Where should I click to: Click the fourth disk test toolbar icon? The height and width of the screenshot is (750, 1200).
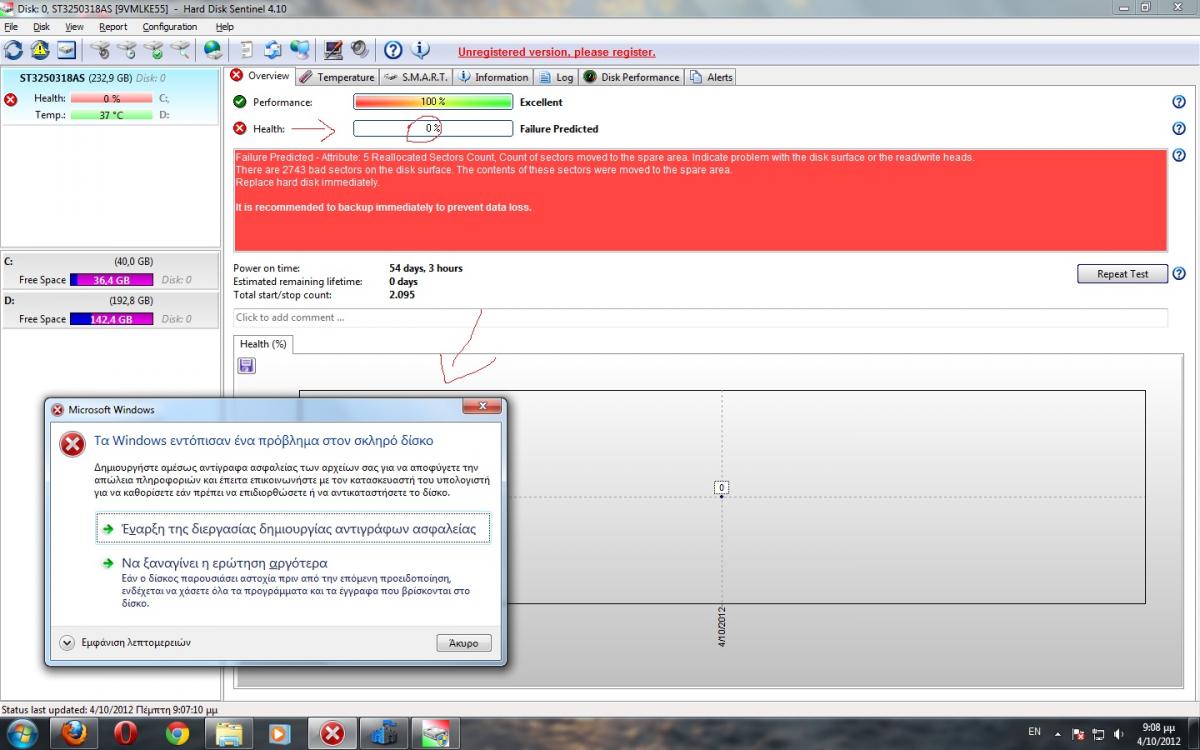[x=181, y=49]
